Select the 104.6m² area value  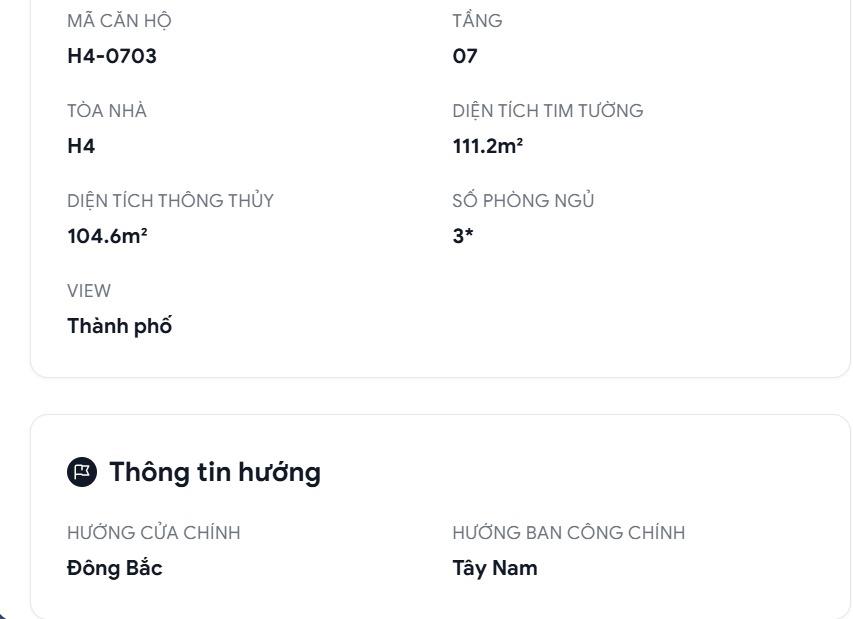pyautogui.click(x=108, y=236)
